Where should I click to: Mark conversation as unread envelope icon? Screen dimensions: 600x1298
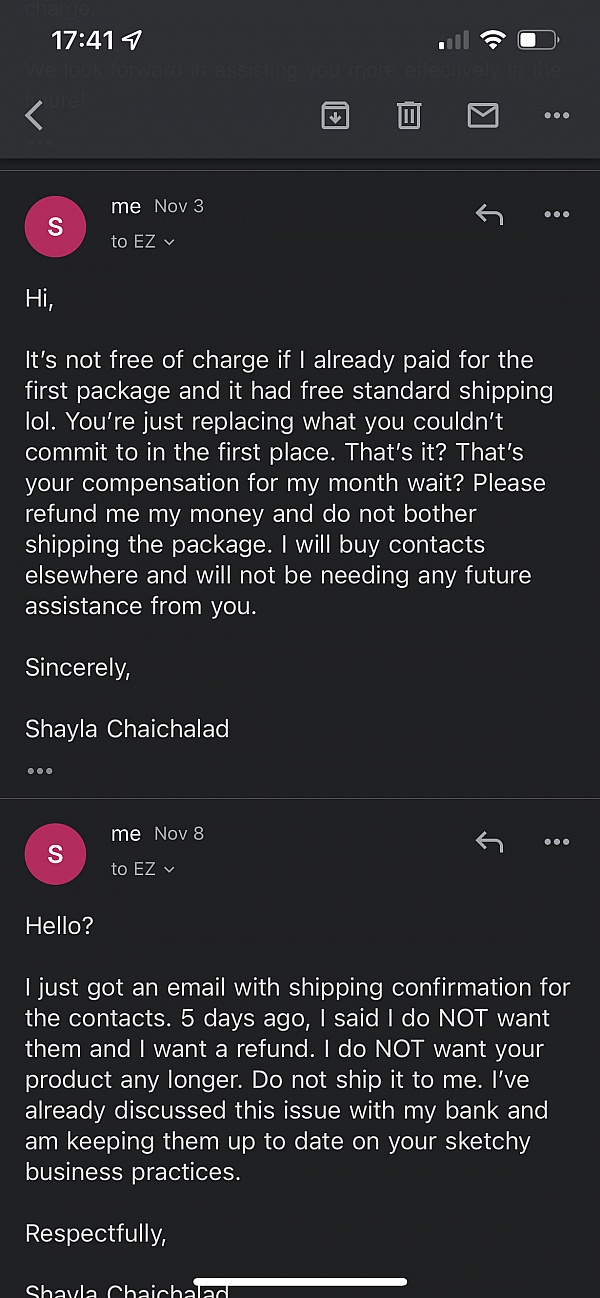click(483, 116)
